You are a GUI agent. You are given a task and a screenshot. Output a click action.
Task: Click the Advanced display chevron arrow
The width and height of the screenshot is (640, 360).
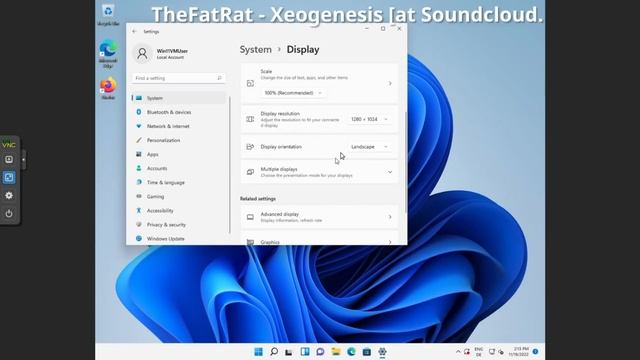pyautogui.click(x=390, y=217)
